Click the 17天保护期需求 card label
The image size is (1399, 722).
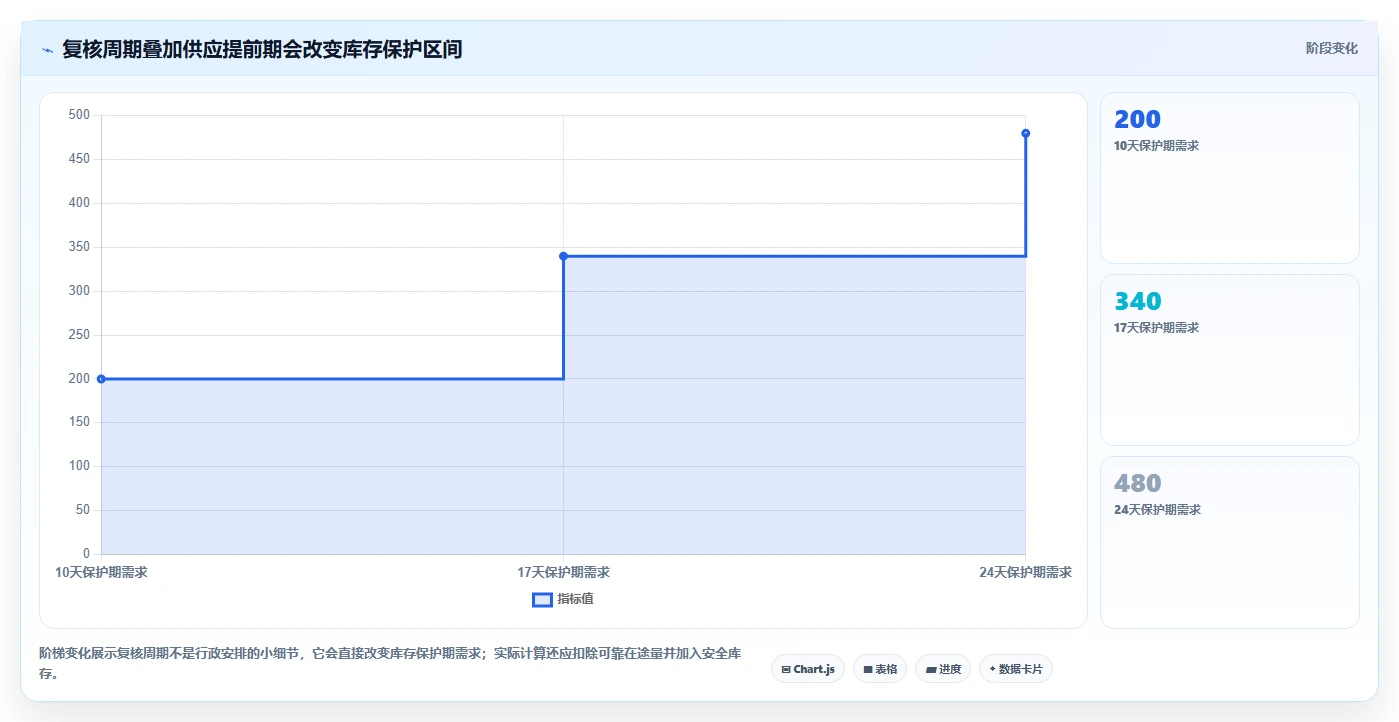[1156, 328]
